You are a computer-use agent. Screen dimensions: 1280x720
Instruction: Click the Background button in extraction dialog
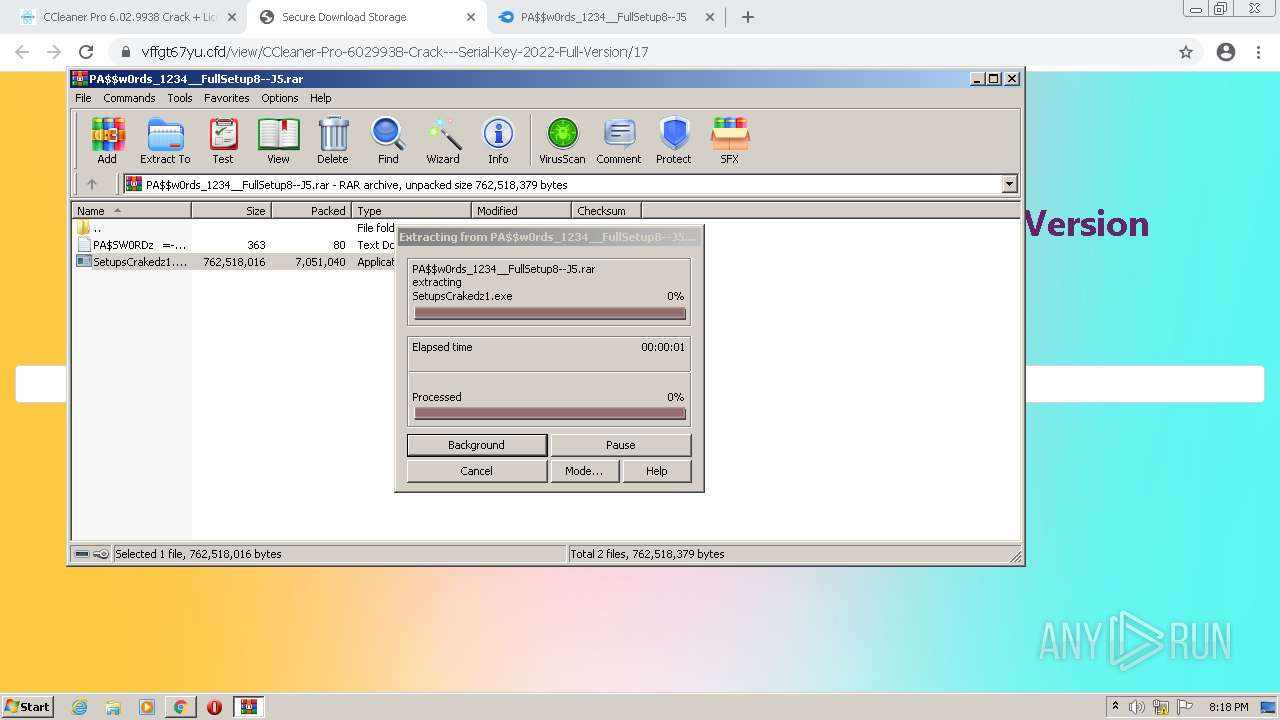click(476, 445)
